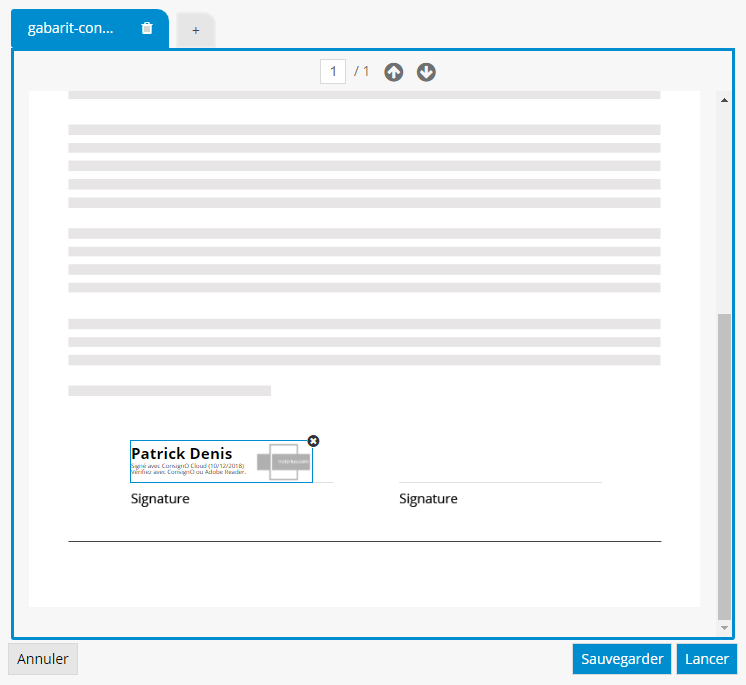Go to previous page with up arrow
Image resolution: width=746 pixels, height=685 pixels.
(x=394, y=72)
